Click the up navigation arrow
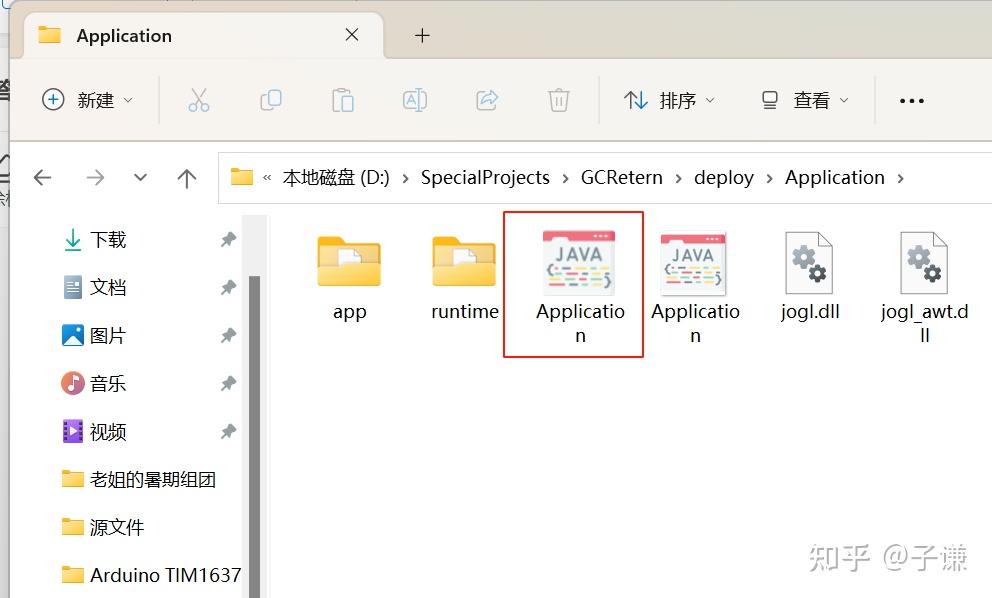This screenshot has width=992, height=598. [186, 177]
